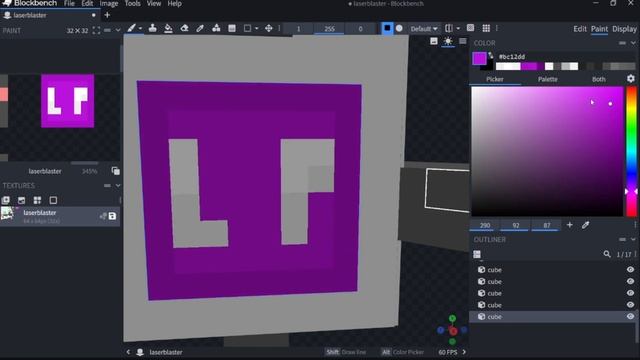Switch to Display mode
The width and height of the screenshot is (640, 360).
tap(624, 29)
